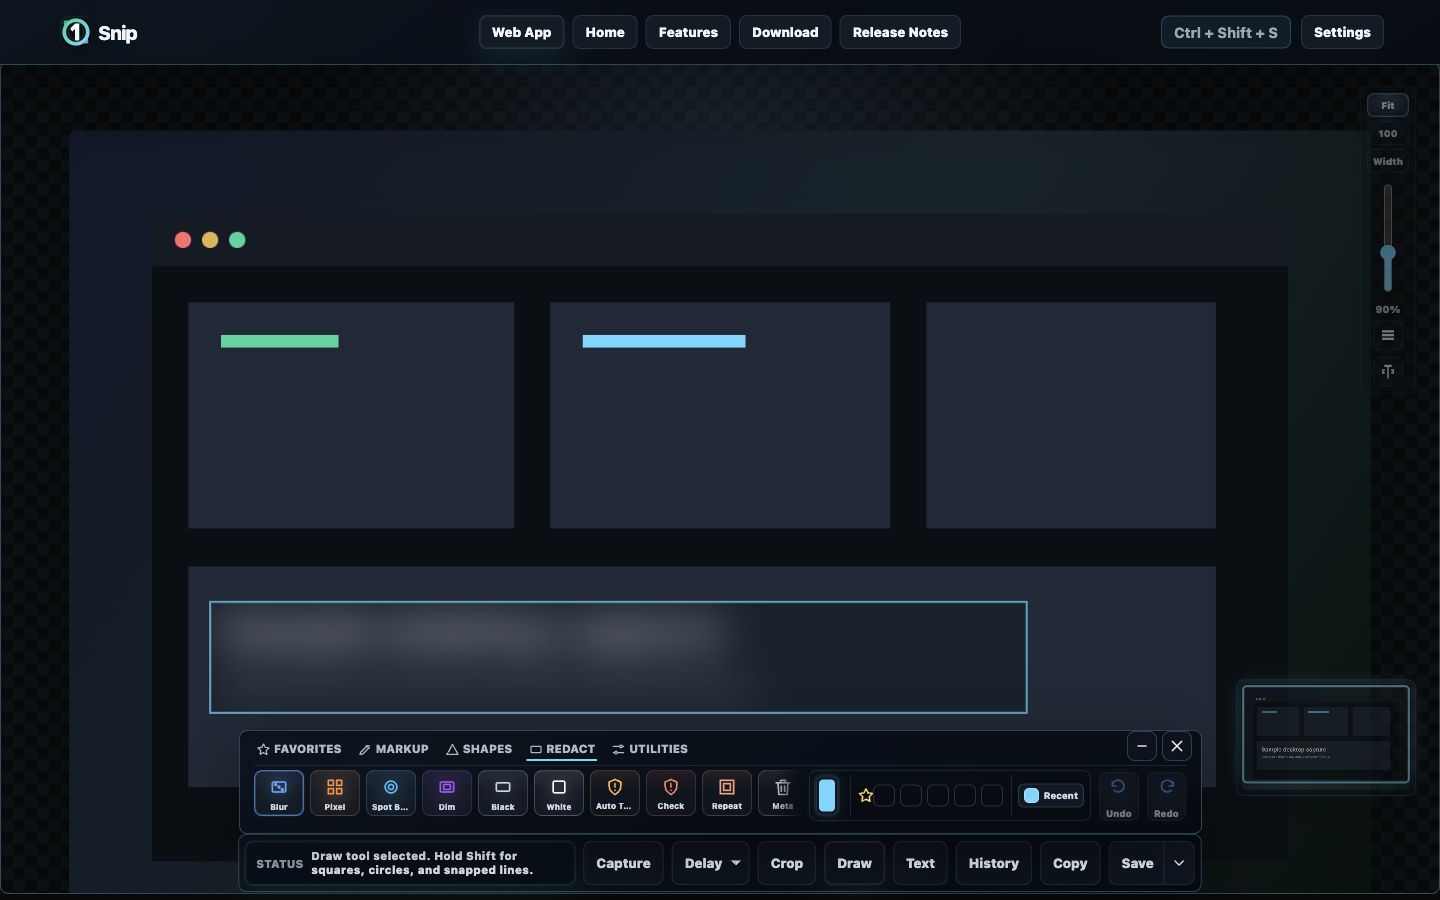Open capture History

point(994,863)
